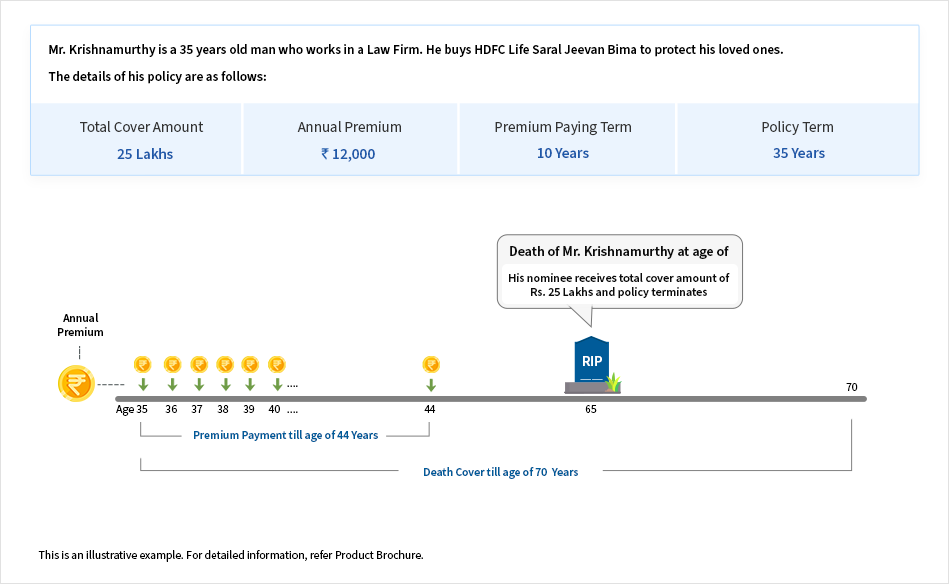The width and height of the screenshot is (949, 584).
Task: Click the rupee coin above age 36
Action: (172, 364)
